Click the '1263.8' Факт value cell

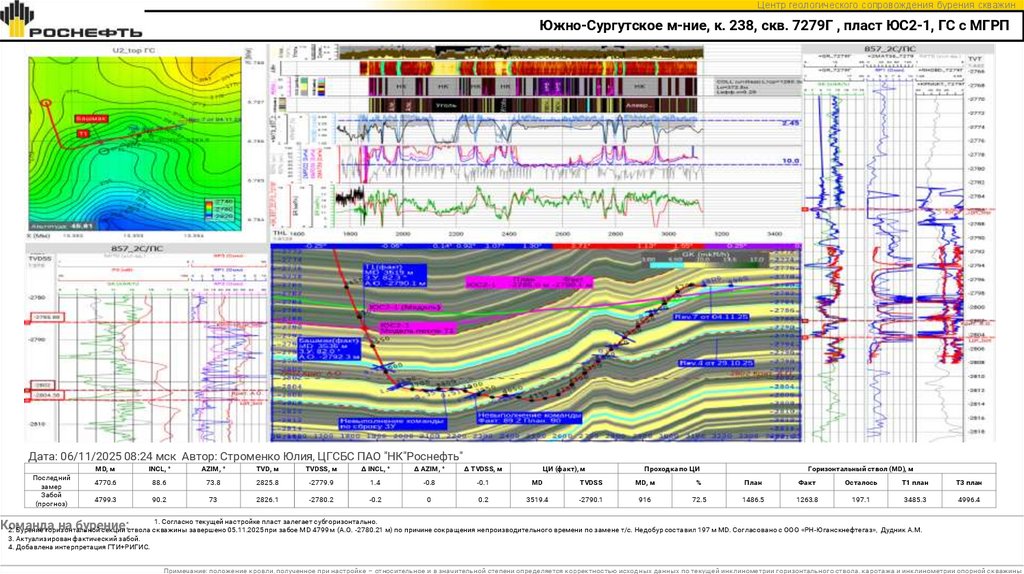point(807,500)
